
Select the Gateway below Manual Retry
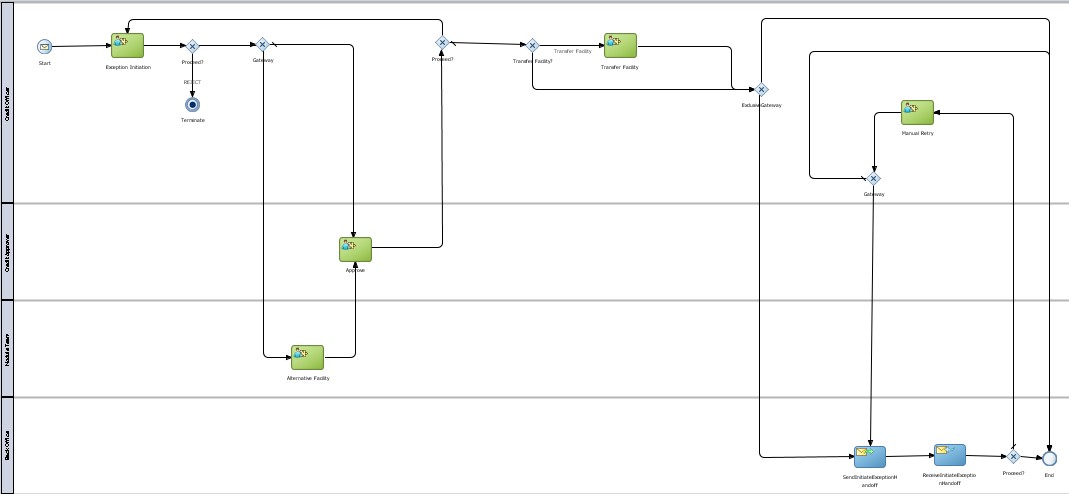point(874,179)
